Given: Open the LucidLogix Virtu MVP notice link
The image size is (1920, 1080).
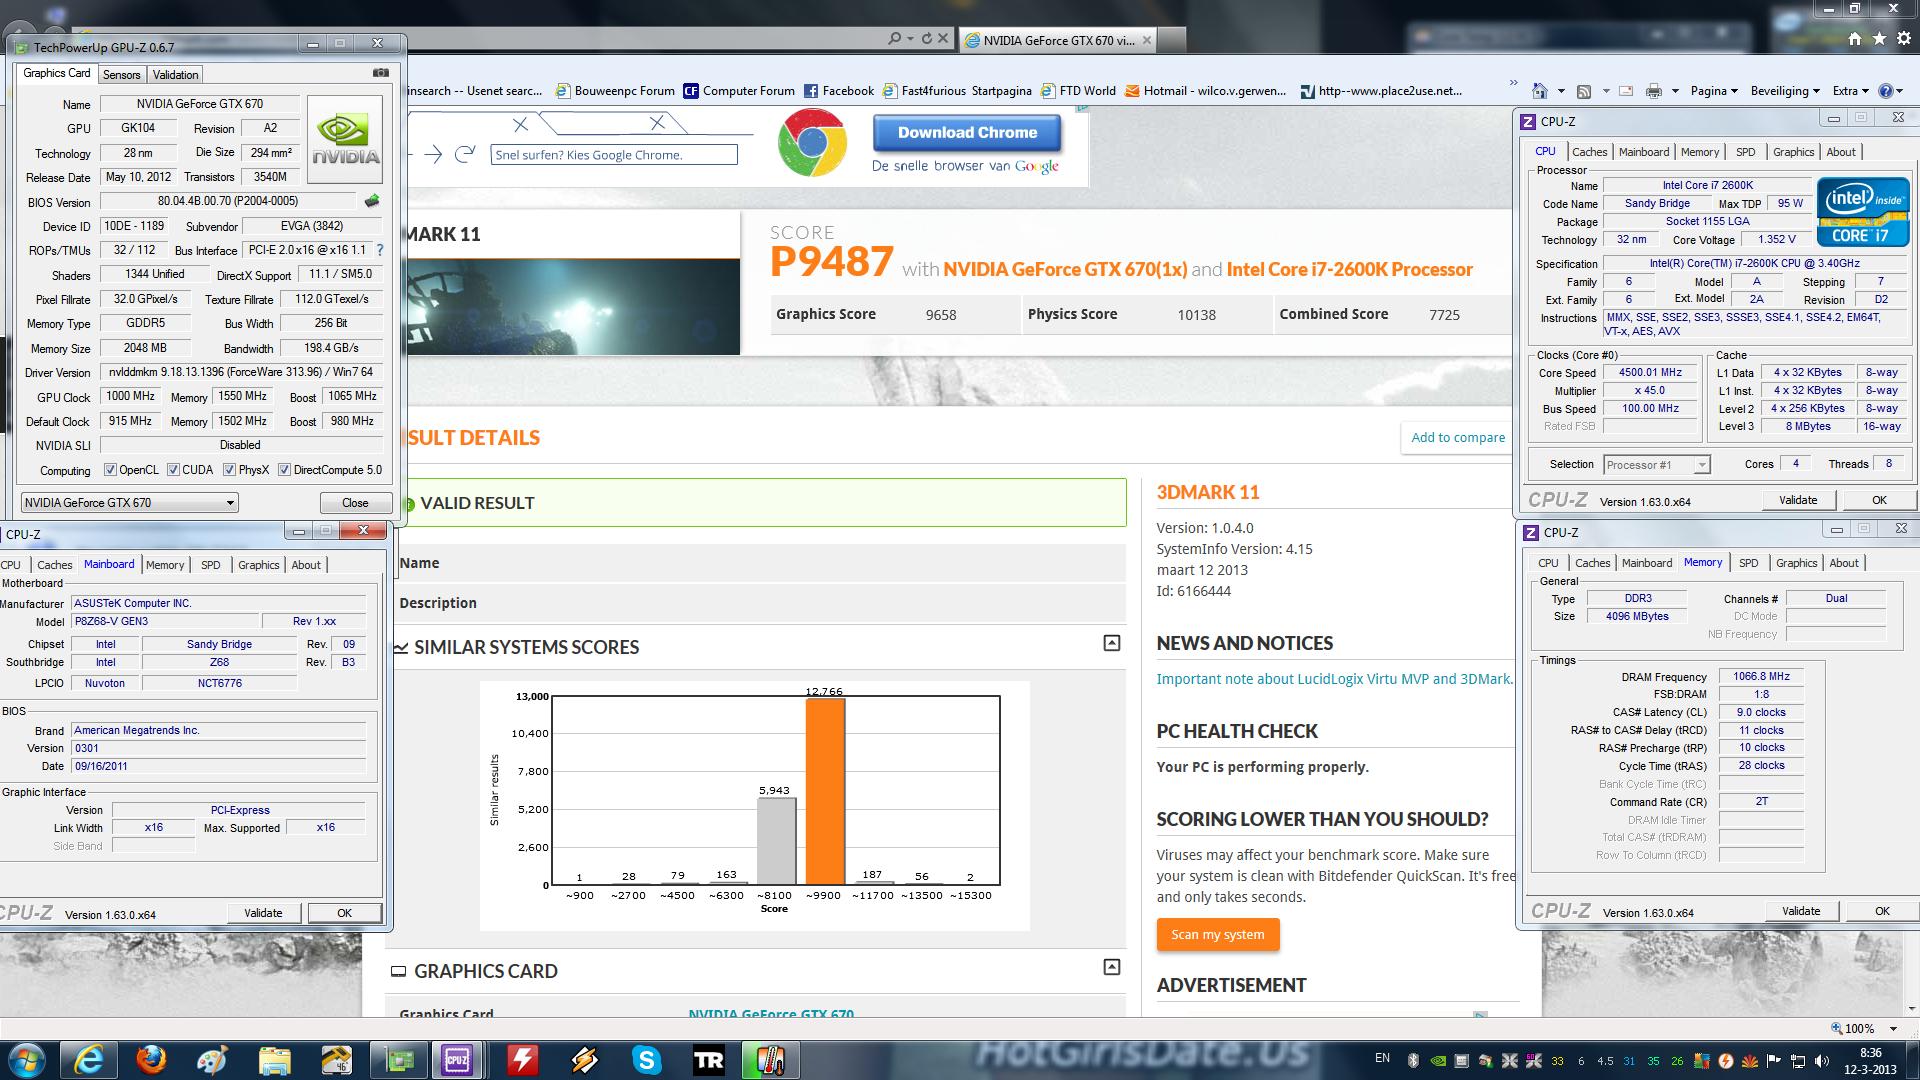Looking at the screenshot, I should pyautogui.click(x=1334, y=679).
